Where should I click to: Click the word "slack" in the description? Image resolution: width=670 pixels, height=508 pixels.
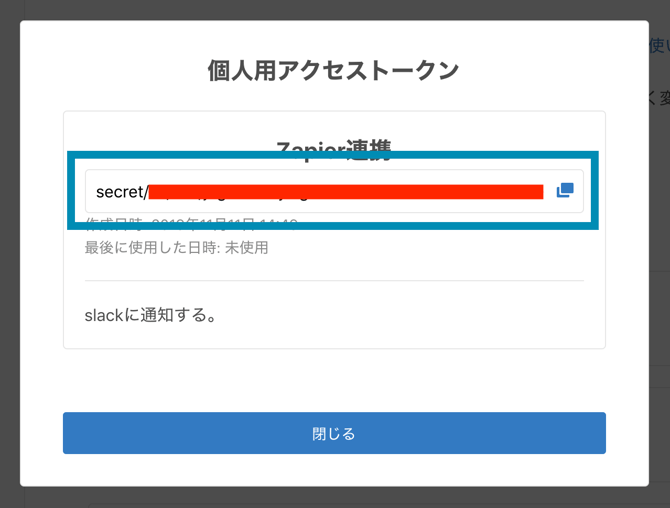(104, 315)
